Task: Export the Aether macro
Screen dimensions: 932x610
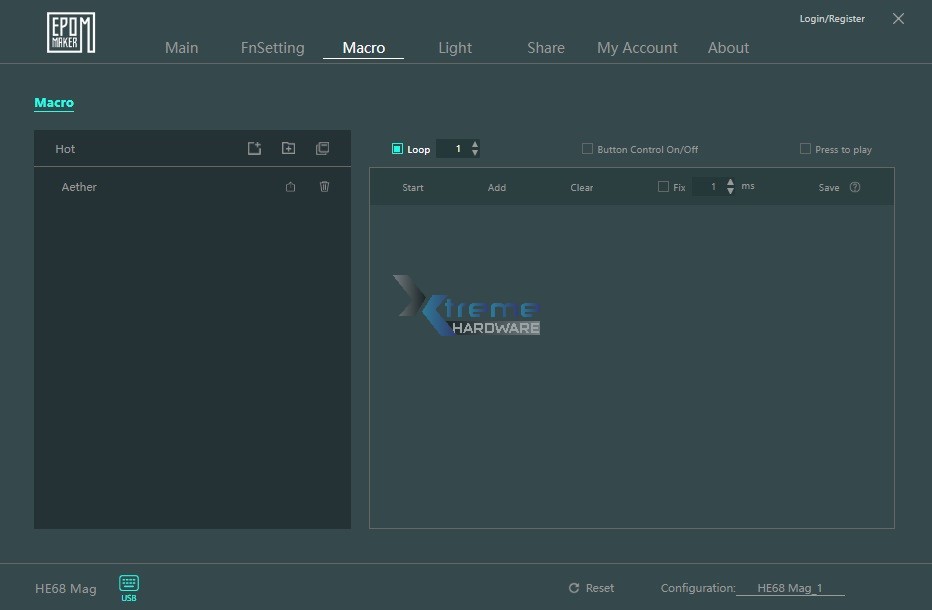Action: click(290, 186)
